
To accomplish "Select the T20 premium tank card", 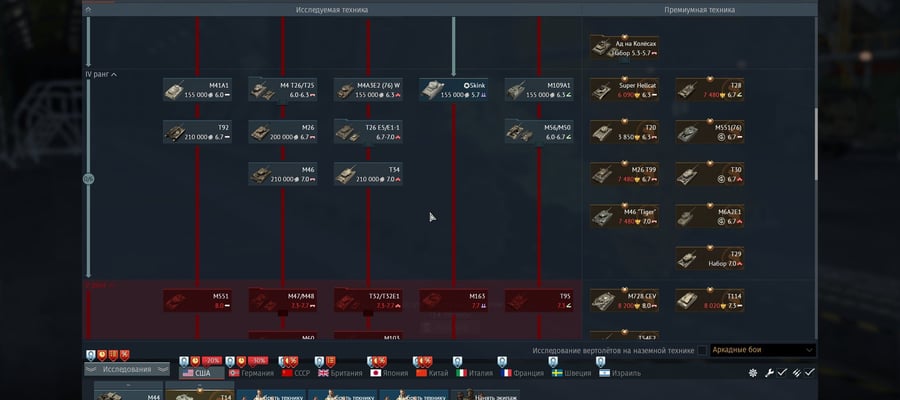I will 624,132.
